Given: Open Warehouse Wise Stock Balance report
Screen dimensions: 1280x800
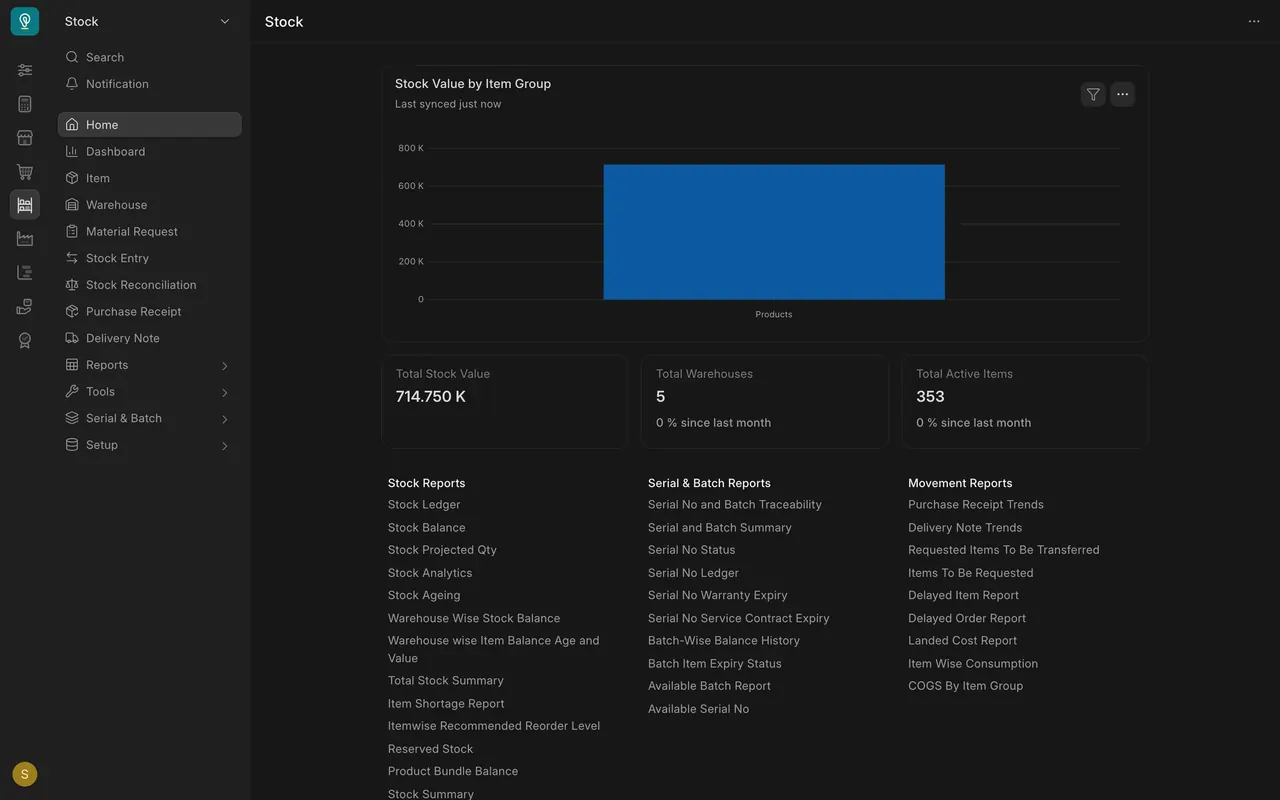Looking at the screenshot, I should pyautogui.click(x=474, y=618).
